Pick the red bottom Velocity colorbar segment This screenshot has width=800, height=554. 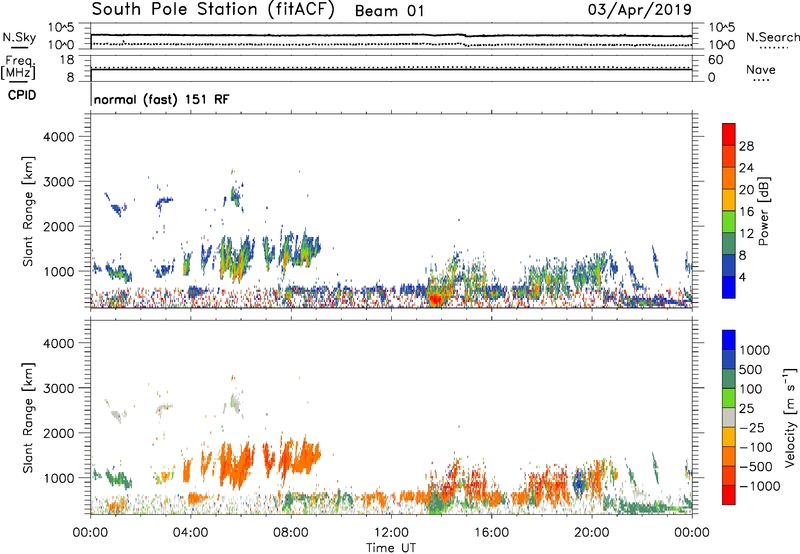(729, 495)
